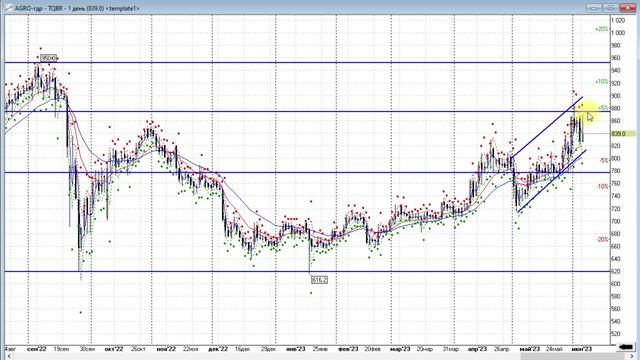Viewport: 640px width, 360px height.
Task: Select horizontal level line near 780
Action: coord(306,172)
